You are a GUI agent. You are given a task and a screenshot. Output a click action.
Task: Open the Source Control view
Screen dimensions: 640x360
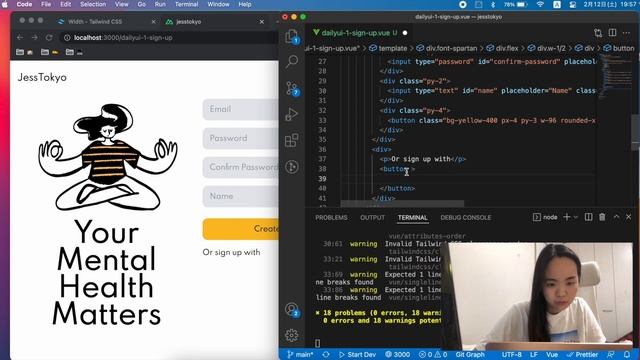pos(292,88)
